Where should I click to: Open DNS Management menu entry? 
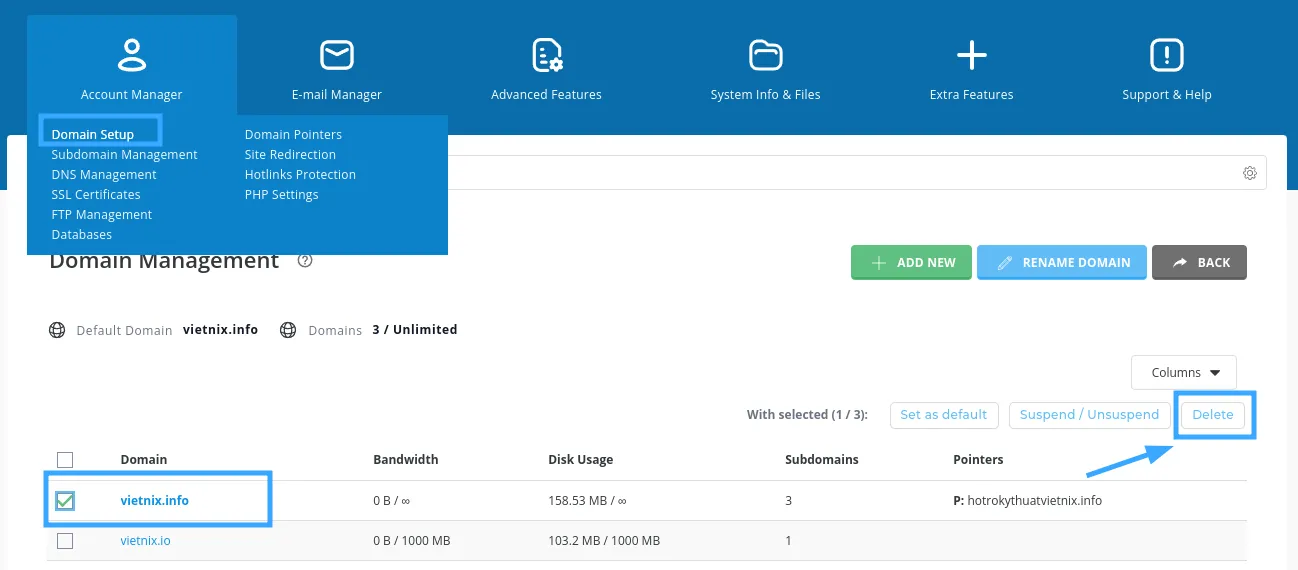click(104, 174)
